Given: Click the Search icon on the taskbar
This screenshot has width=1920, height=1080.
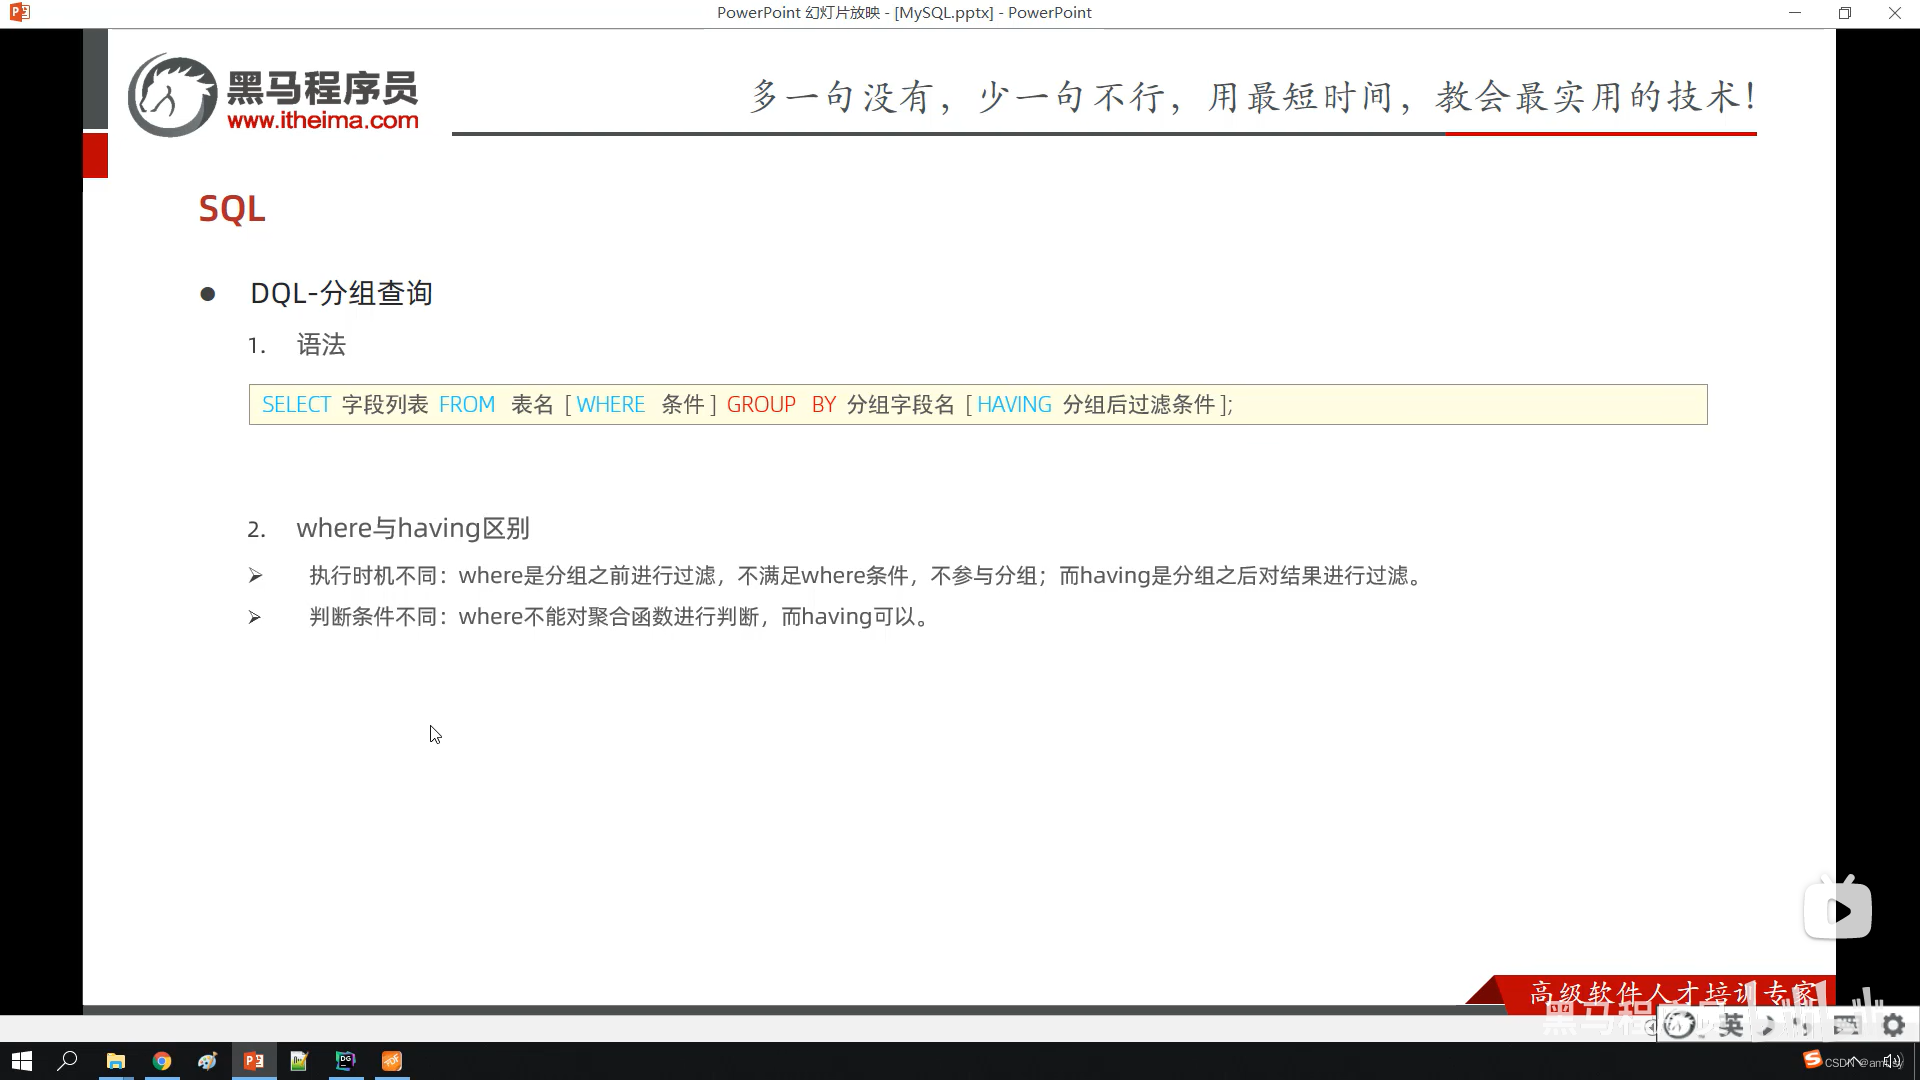Looking at the screenshot, I should point(68,1060).
